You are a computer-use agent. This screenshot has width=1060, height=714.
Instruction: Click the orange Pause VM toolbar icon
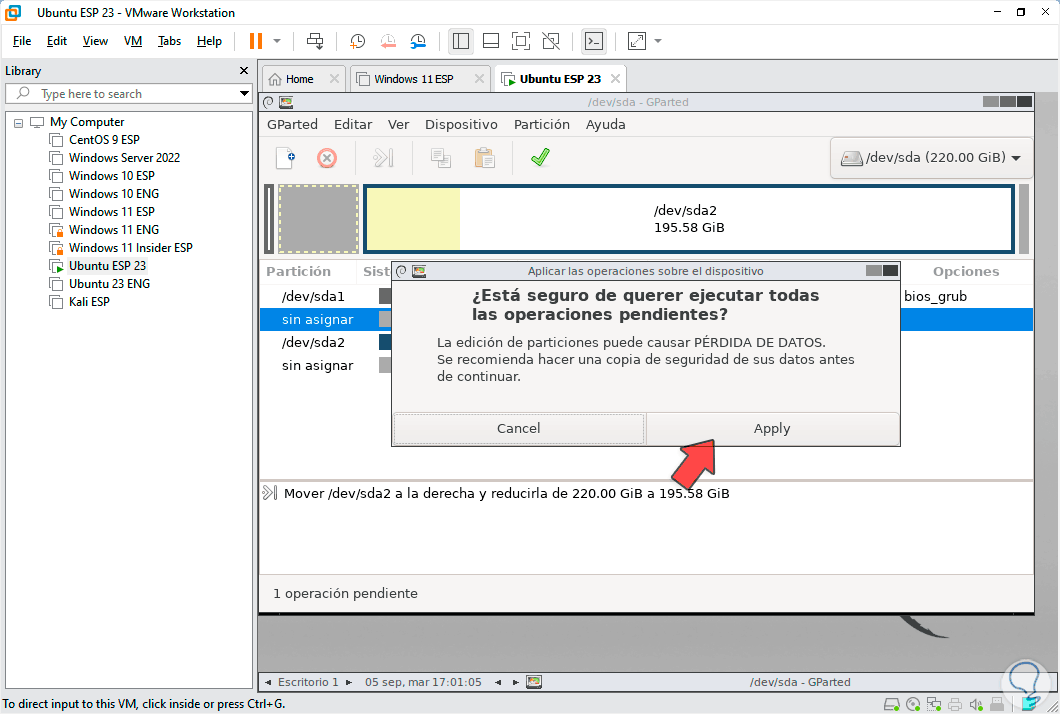point(256,41)
